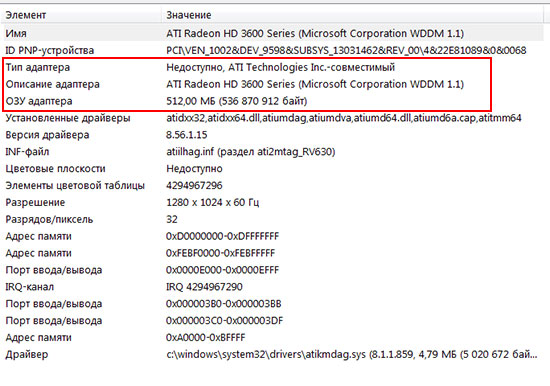This screenshot has width=550, height=386.
Task: Select the Имя row label
Action: 16,34
